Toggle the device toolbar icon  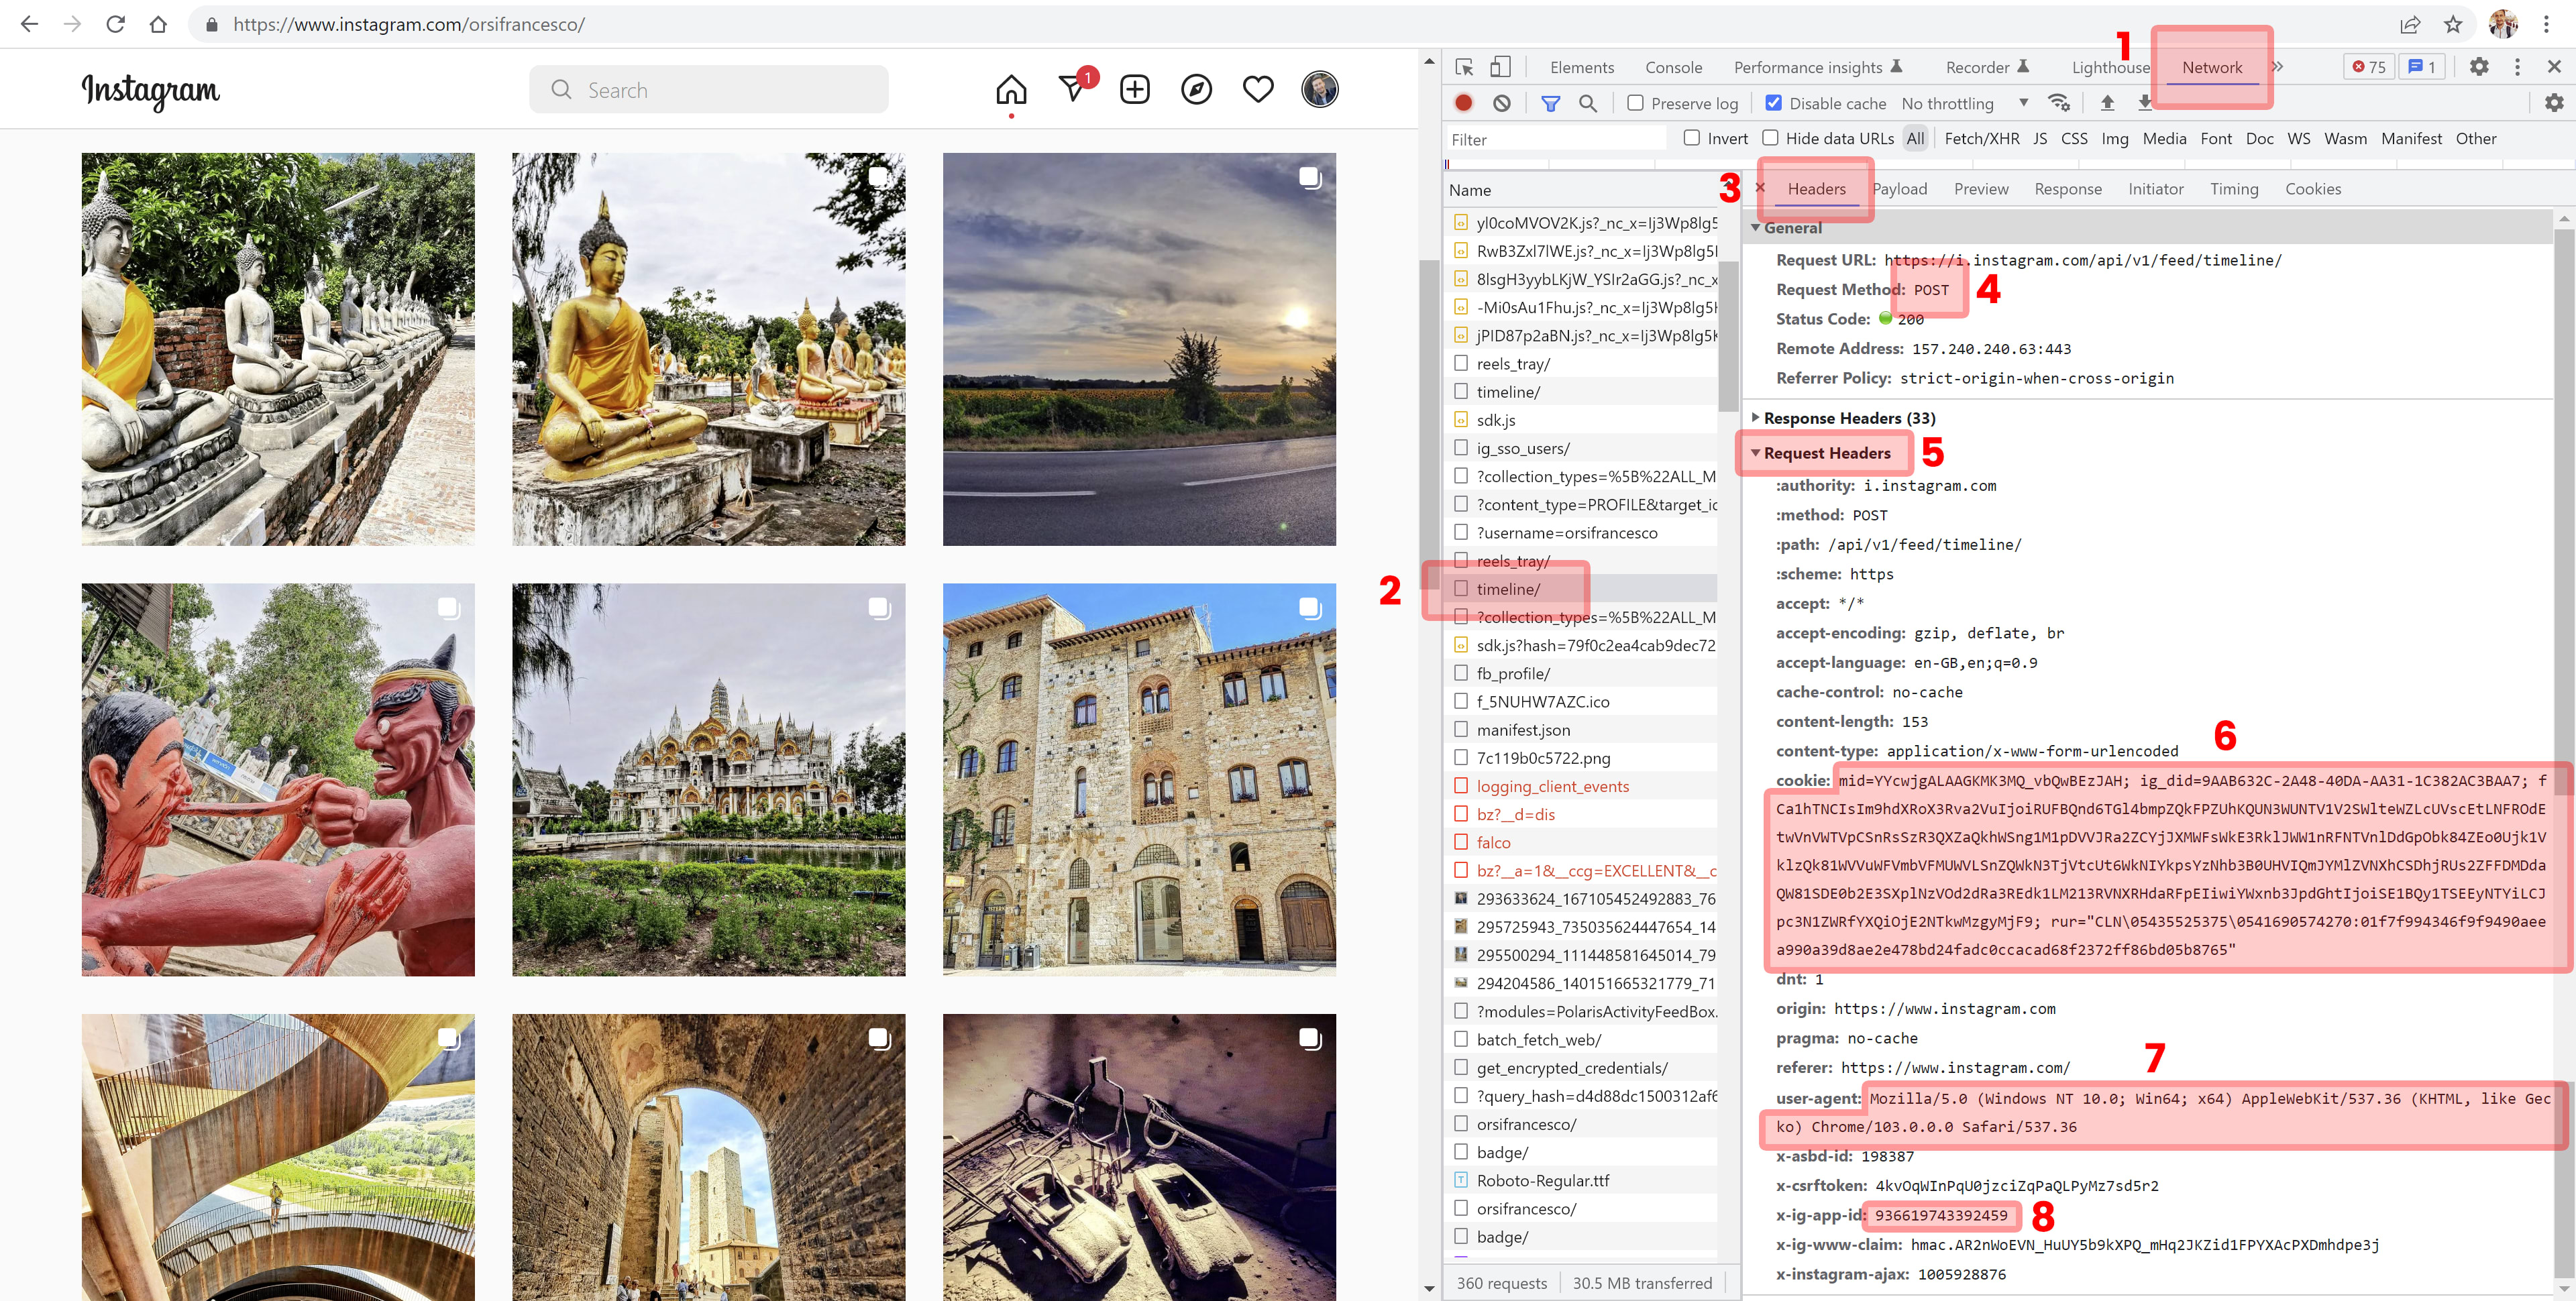[1500, 67]
